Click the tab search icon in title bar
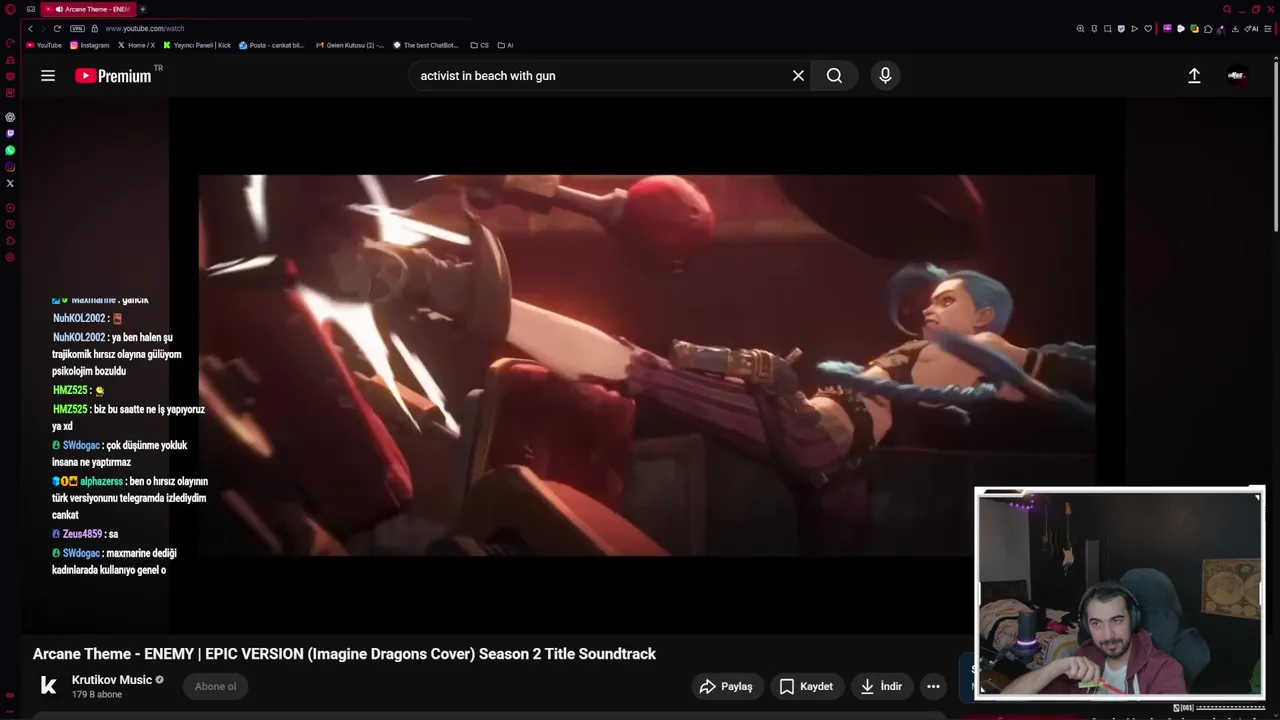Viewport: 1280px width, 720px height. point(1227,9)
